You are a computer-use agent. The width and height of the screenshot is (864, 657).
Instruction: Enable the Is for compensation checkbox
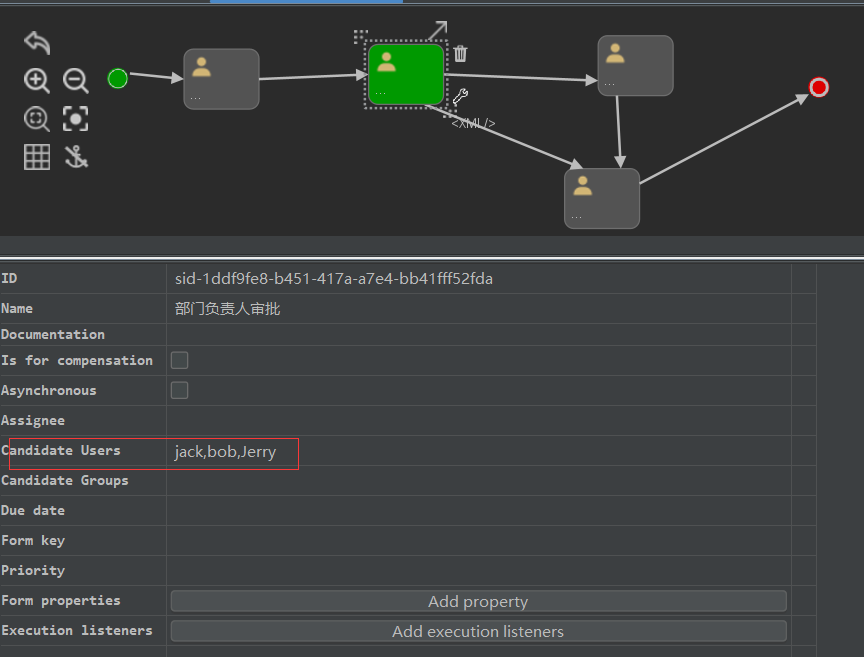(180, 360)
